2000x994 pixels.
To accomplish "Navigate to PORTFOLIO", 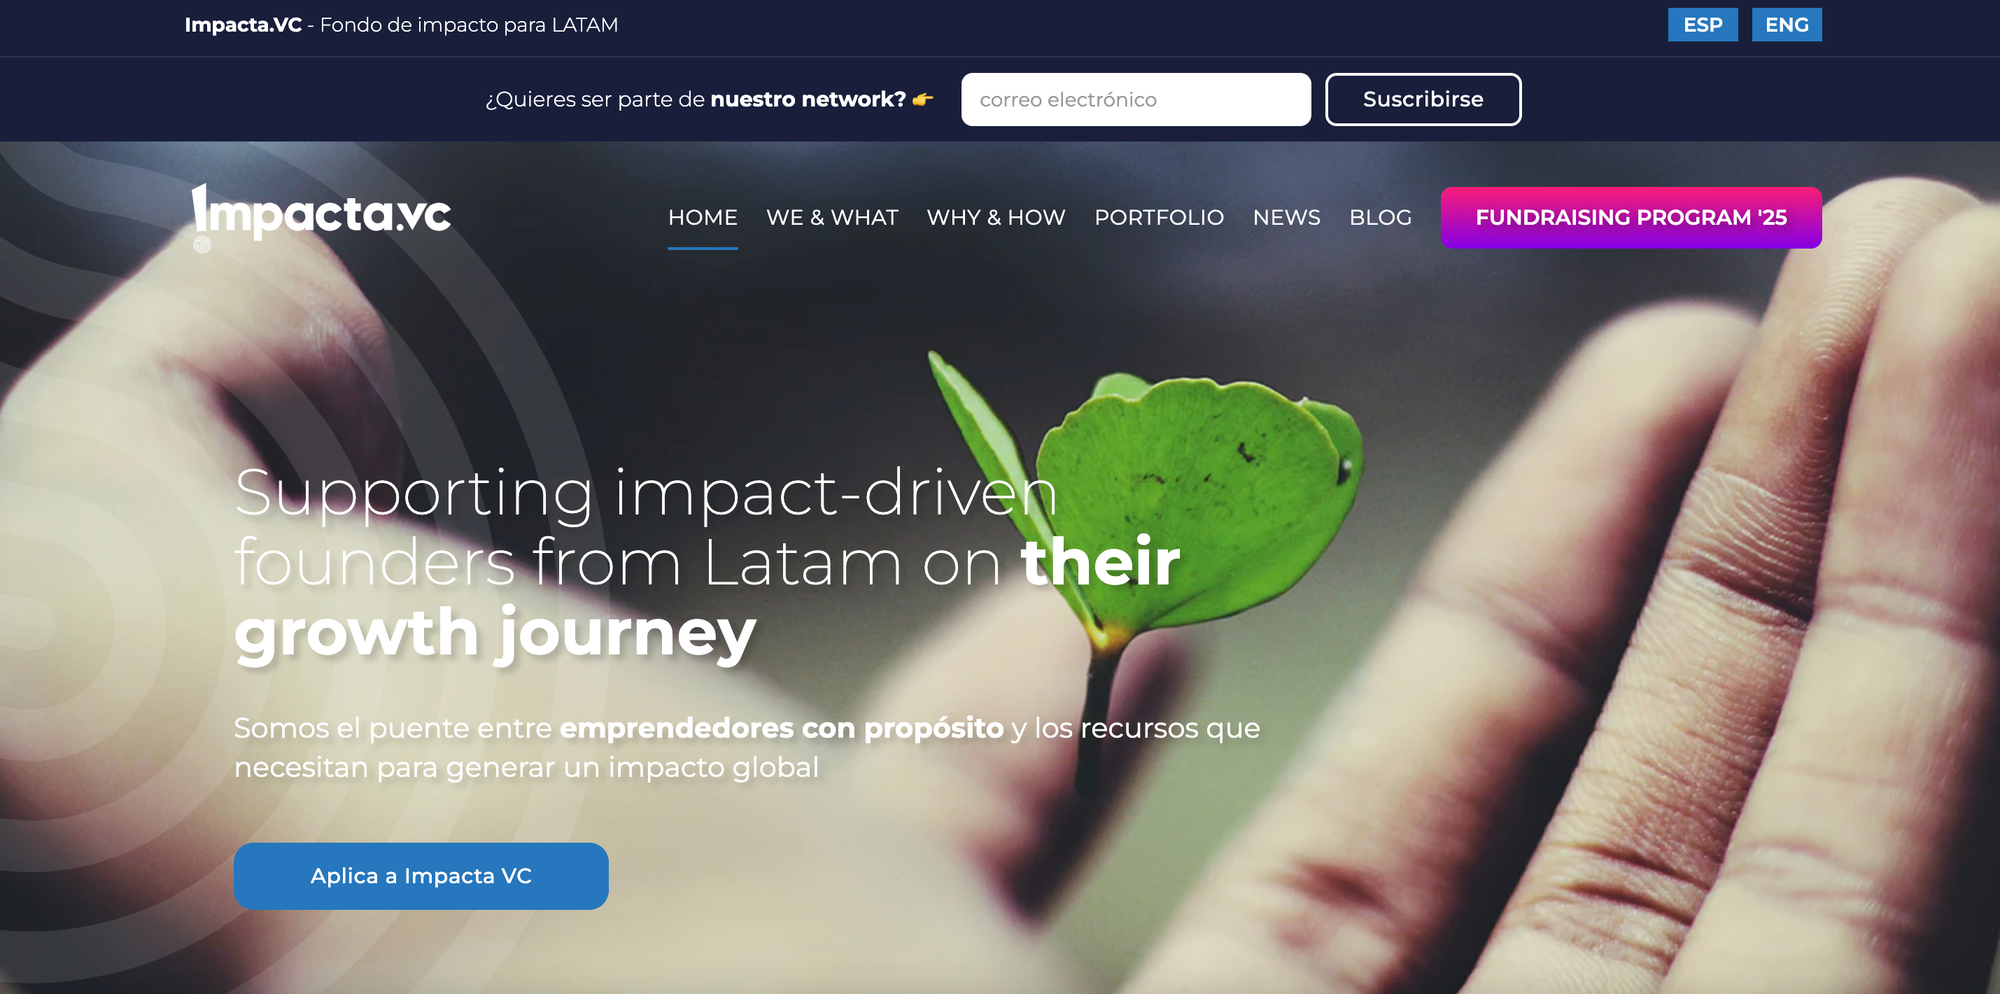I will [1159, 218].
